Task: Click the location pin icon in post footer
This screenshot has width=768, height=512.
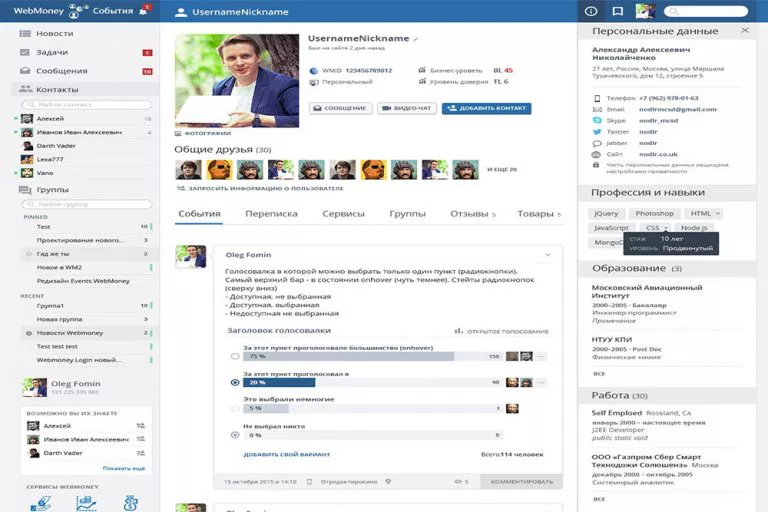Action: (388, 482)
